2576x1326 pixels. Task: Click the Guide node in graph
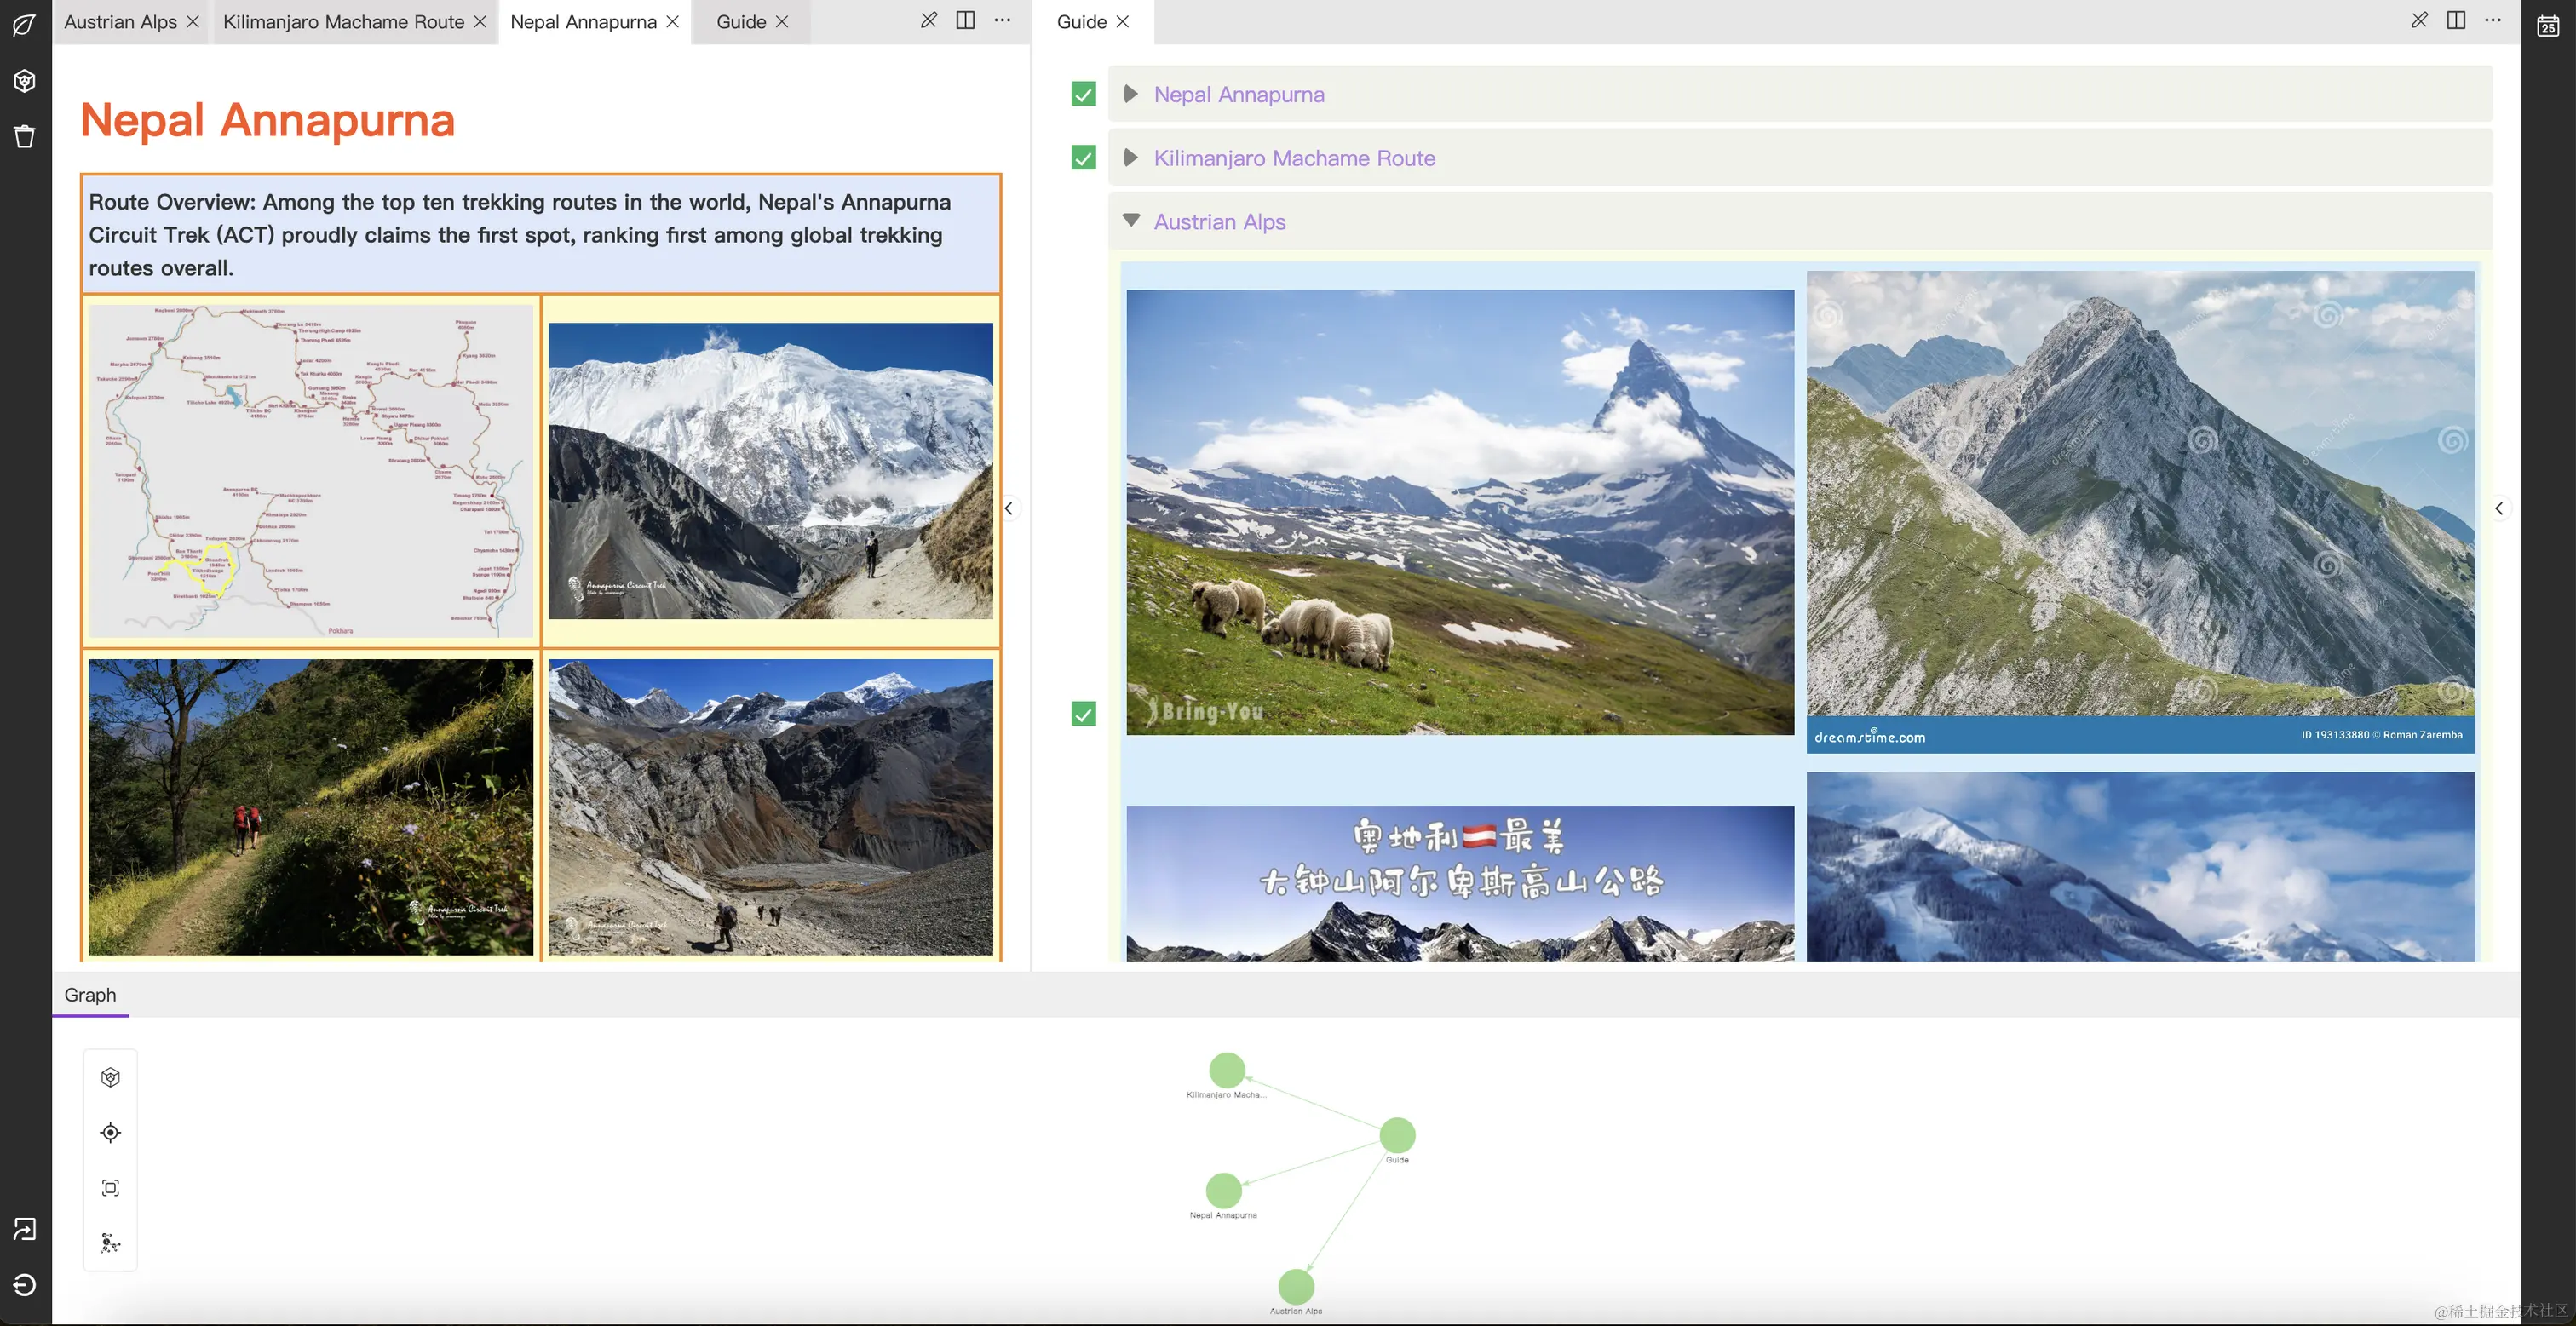1396,1134
